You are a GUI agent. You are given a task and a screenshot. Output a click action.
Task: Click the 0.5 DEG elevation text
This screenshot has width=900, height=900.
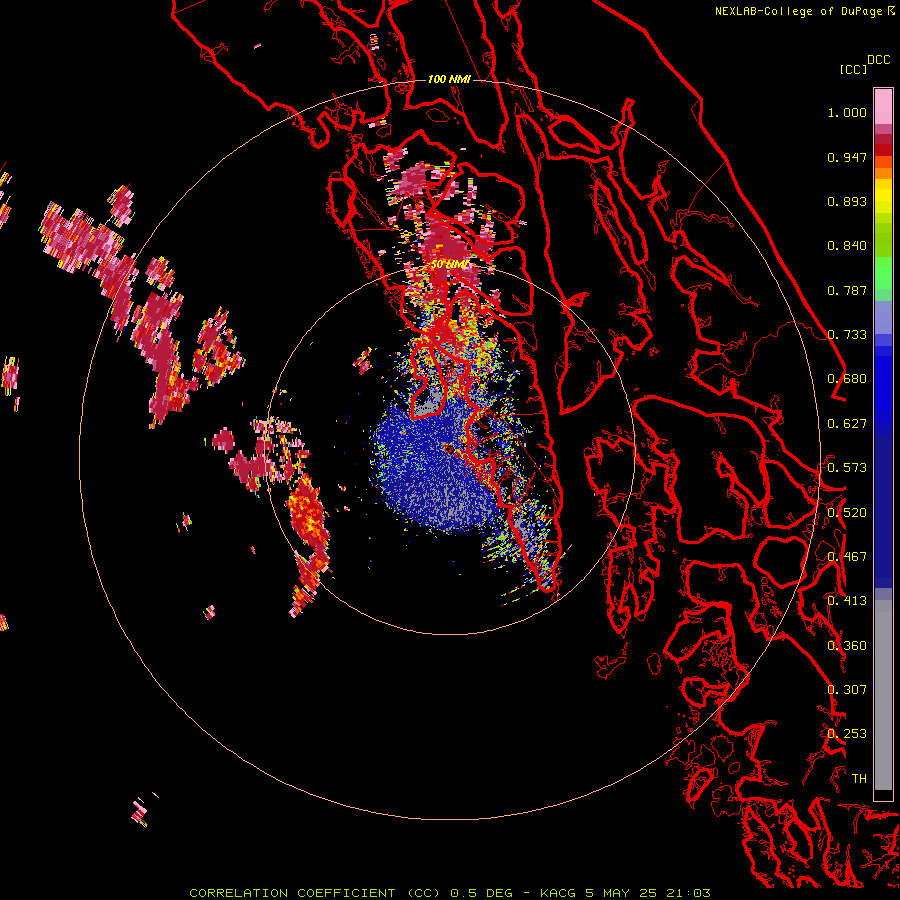(480, 893)
